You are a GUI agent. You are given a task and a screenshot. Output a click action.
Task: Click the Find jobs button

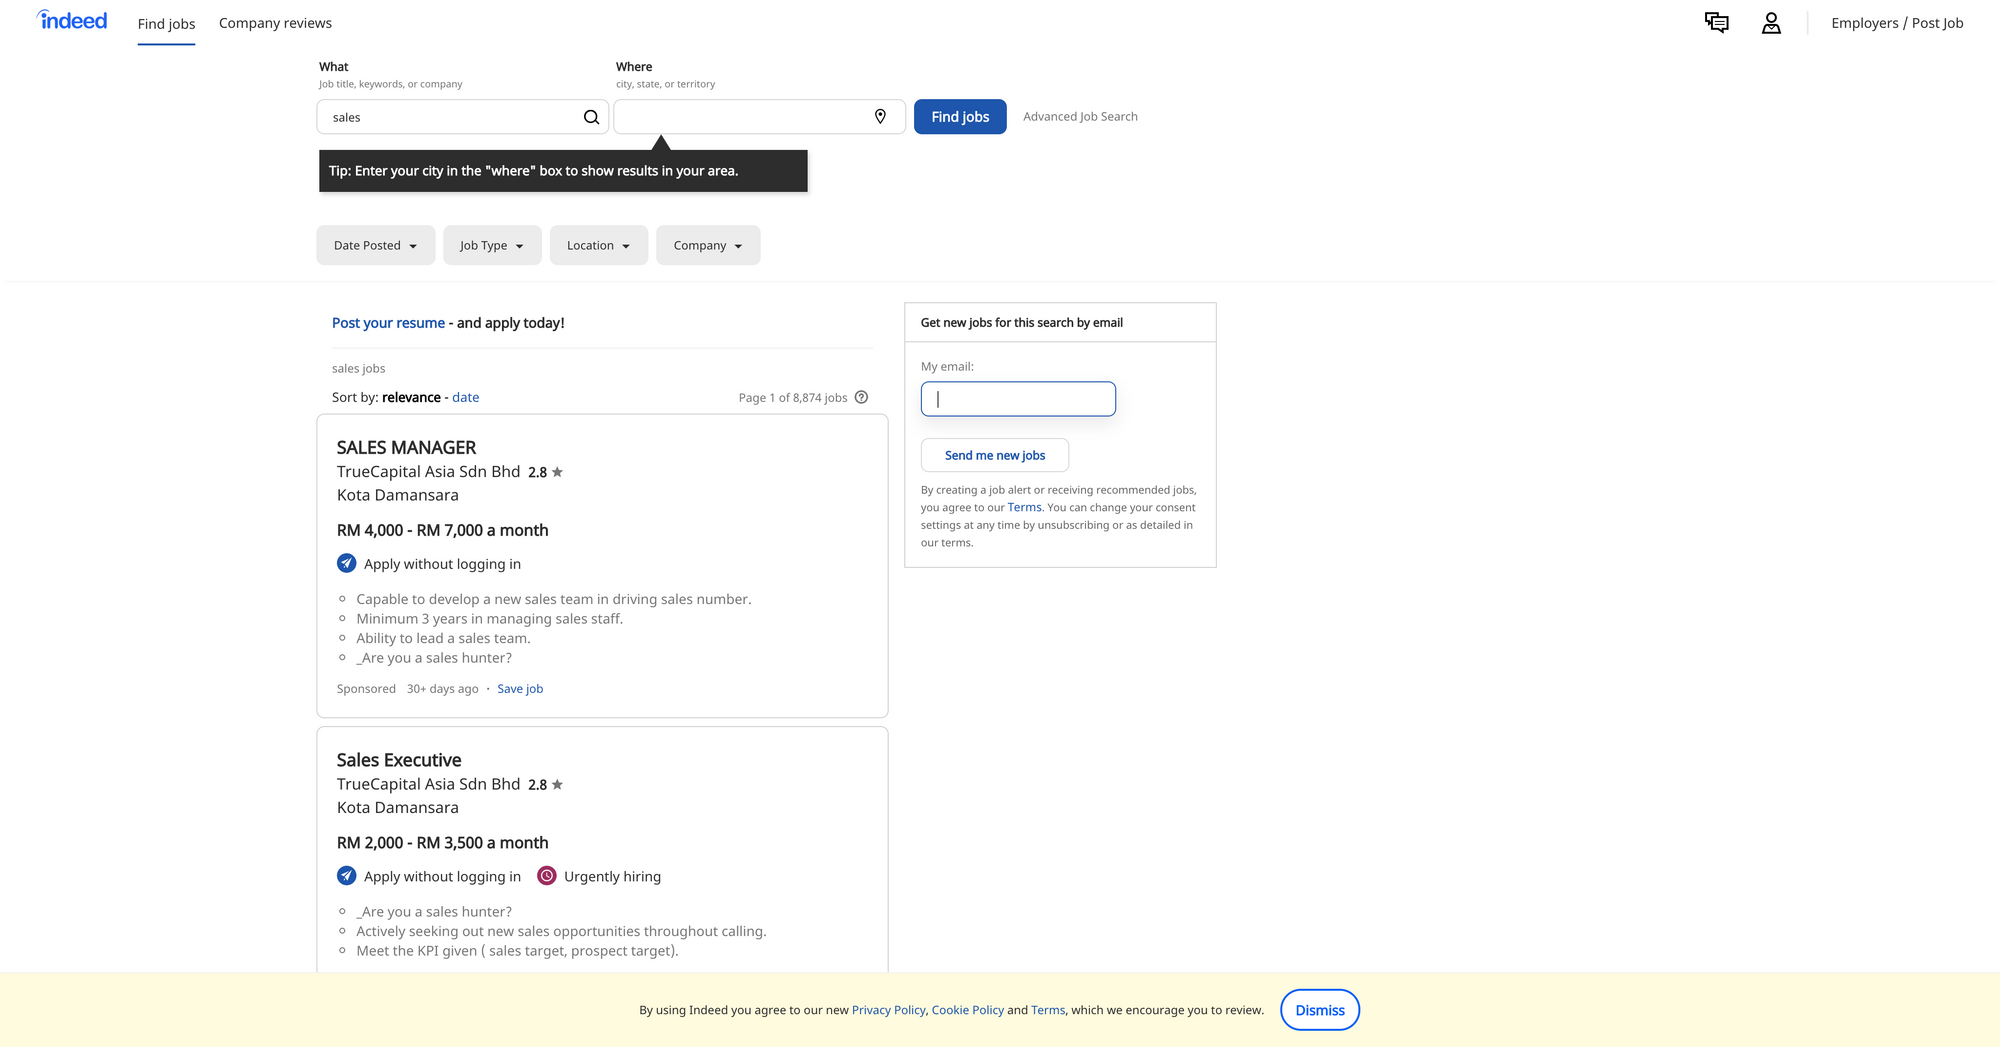960,117
